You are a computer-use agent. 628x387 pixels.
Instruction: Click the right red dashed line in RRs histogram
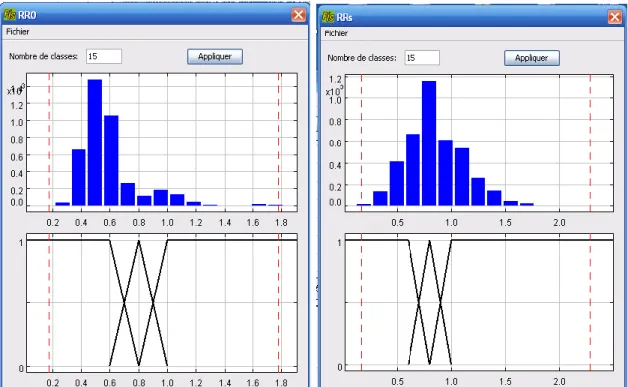(x=590, y=143)
